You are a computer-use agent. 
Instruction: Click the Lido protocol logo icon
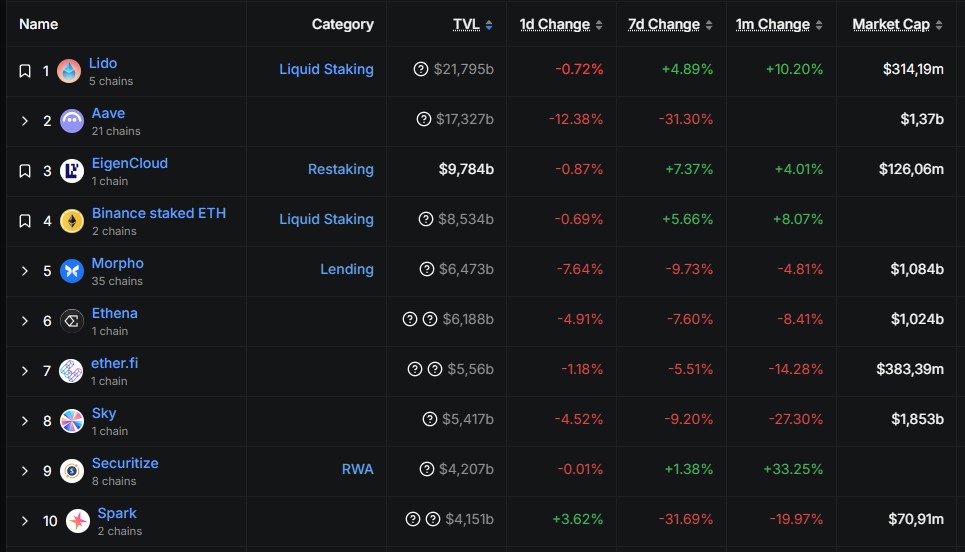coord(69,71)
